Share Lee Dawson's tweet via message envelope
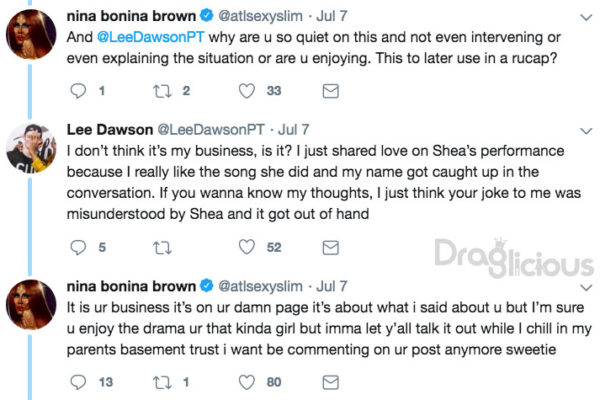600x400 pixels. [x=331, y=248]
